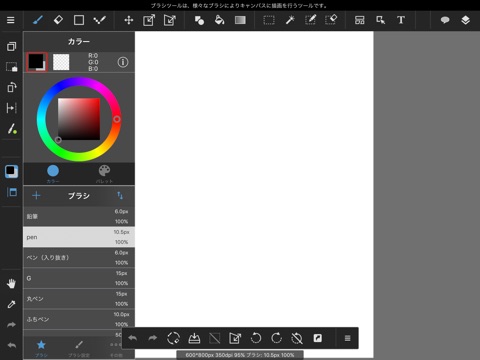Select the rectangular Selection tool
Screen dimensions: 480x360
[269, 20]
